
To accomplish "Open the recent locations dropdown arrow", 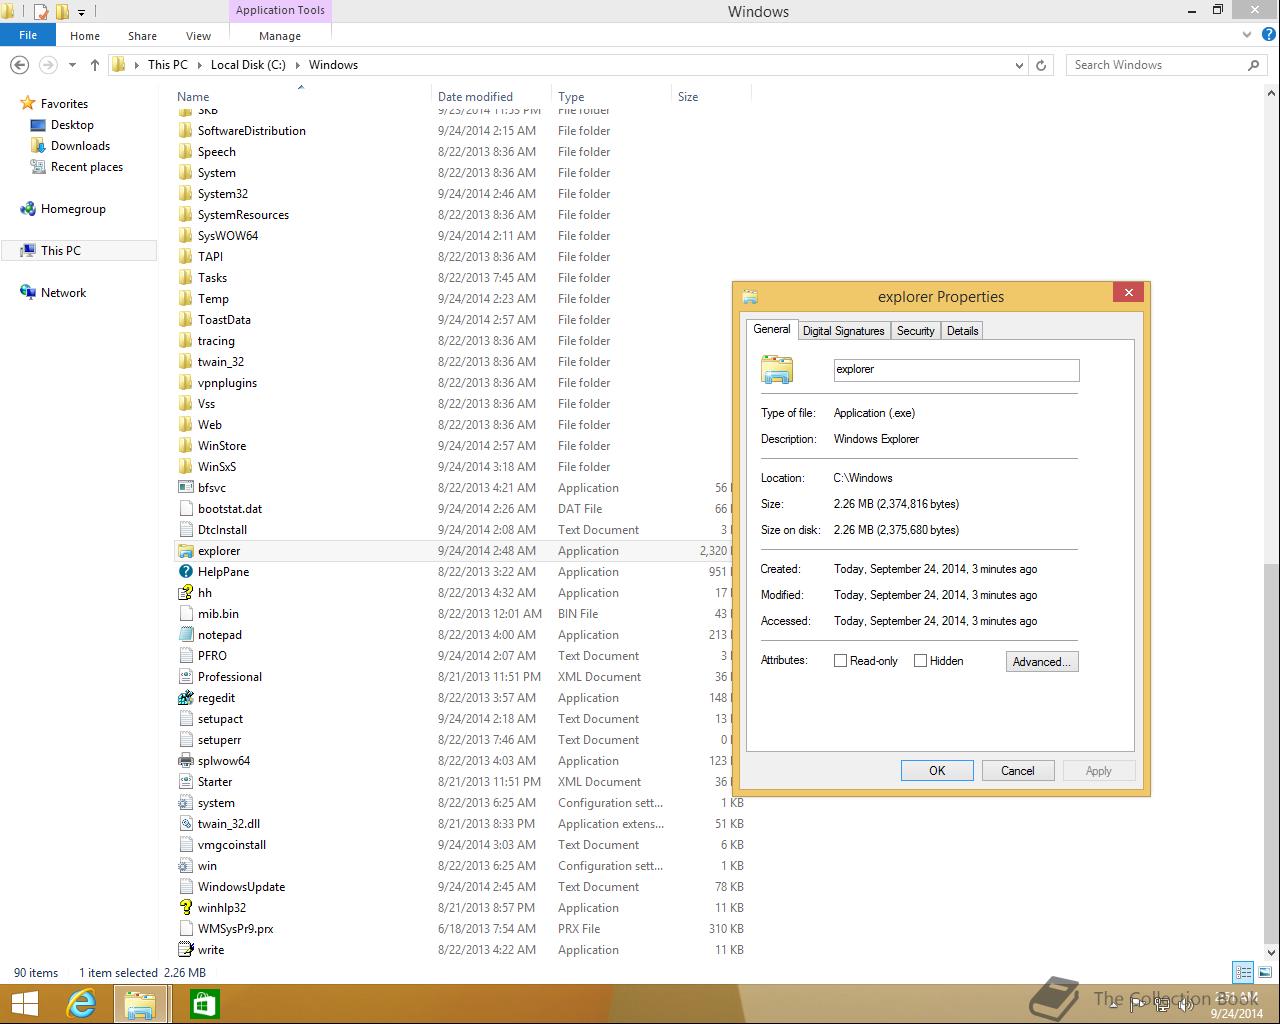I will click(x=72, y=65).
